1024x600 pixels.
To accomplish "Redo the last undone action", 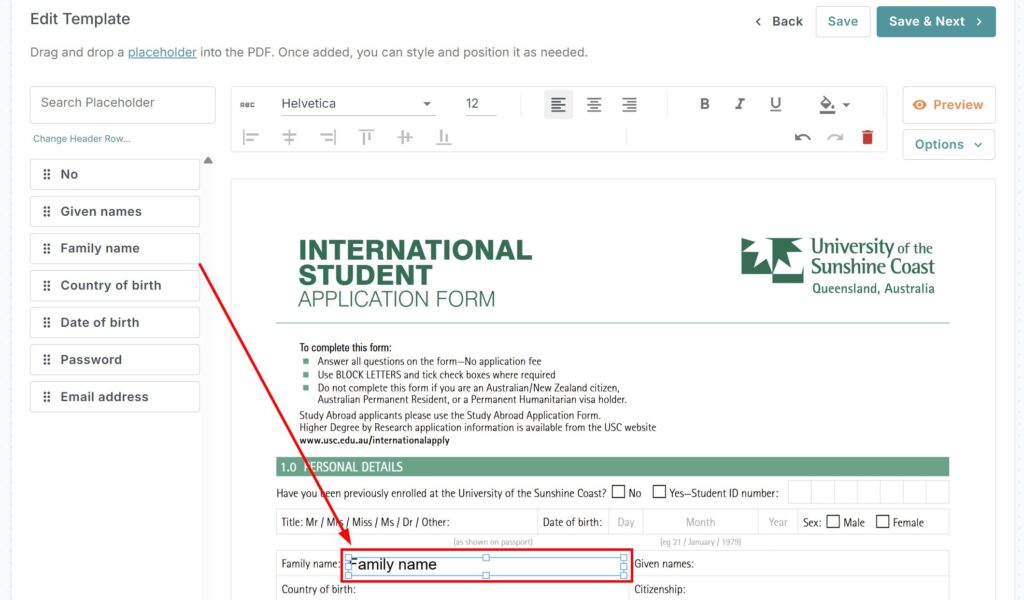I will [835, 137].
